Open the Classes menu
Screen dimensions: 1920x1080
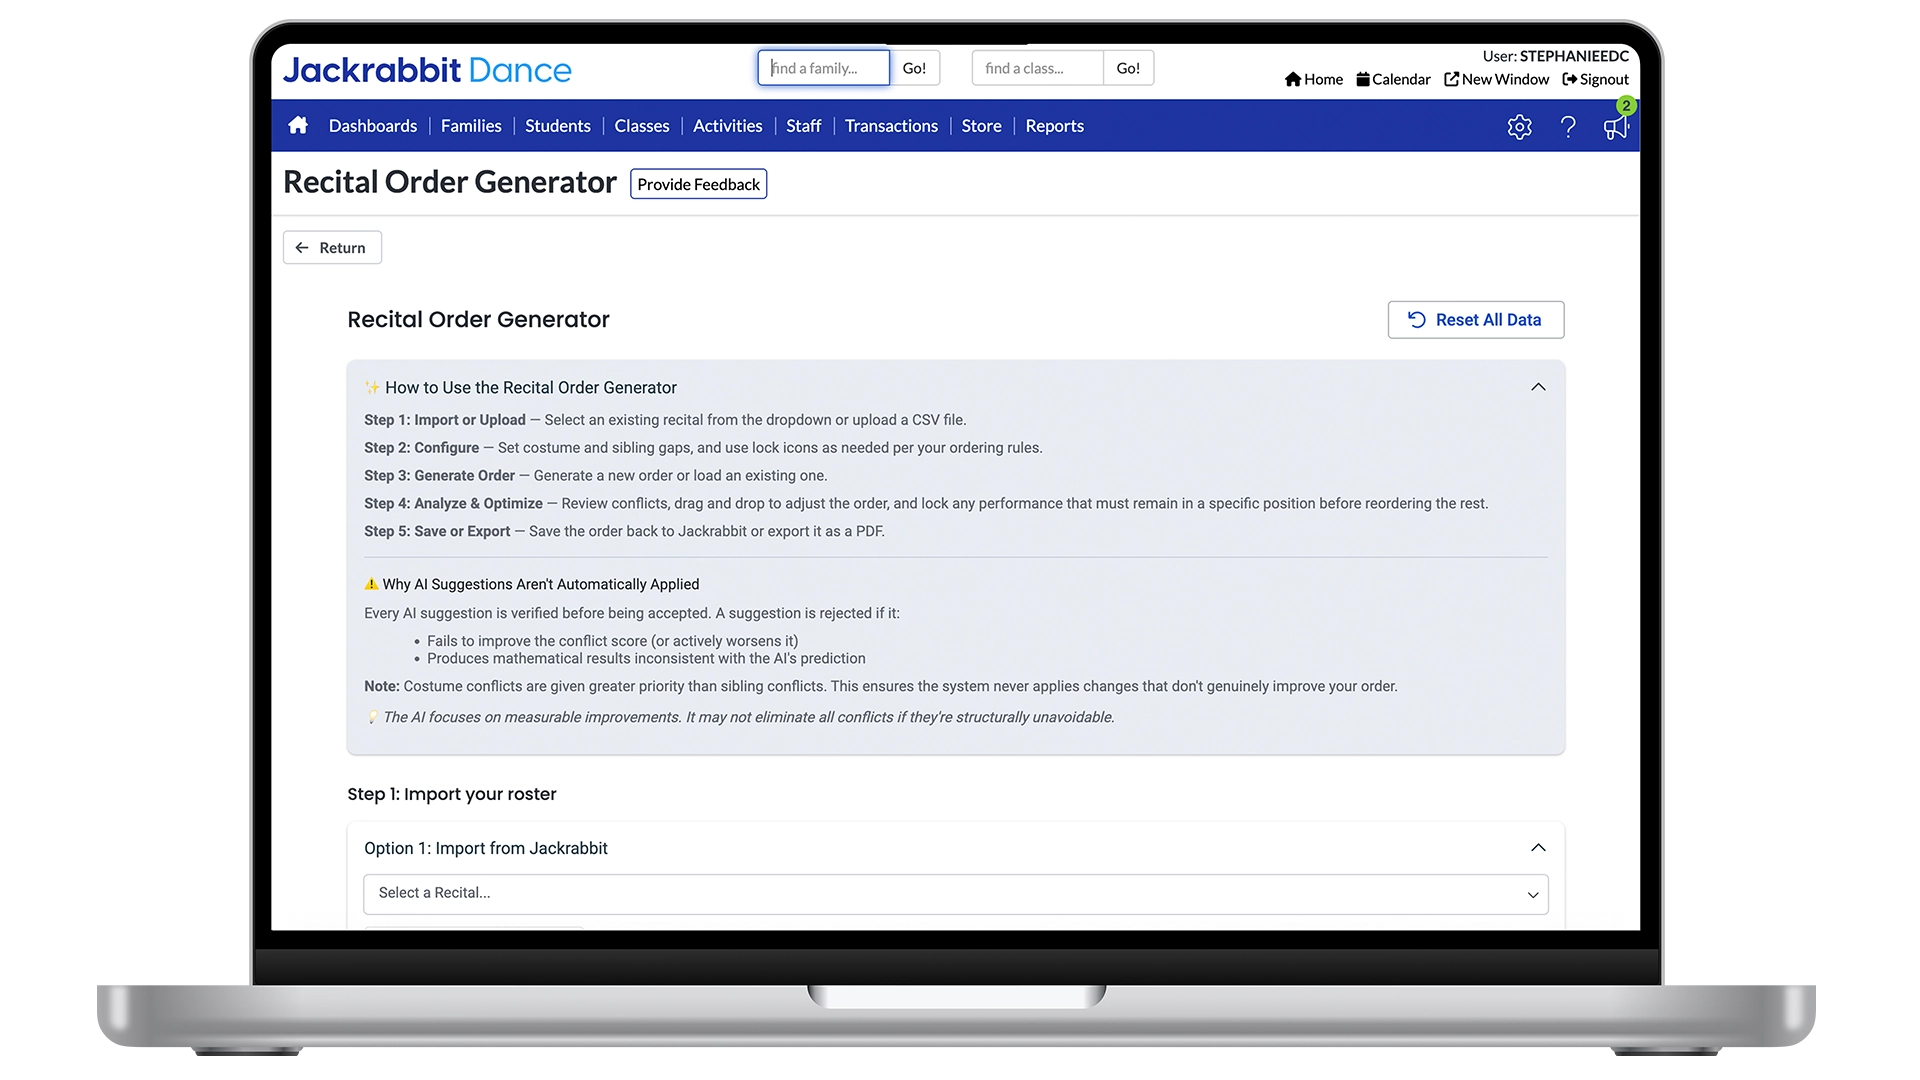click(x=642, y=126)
